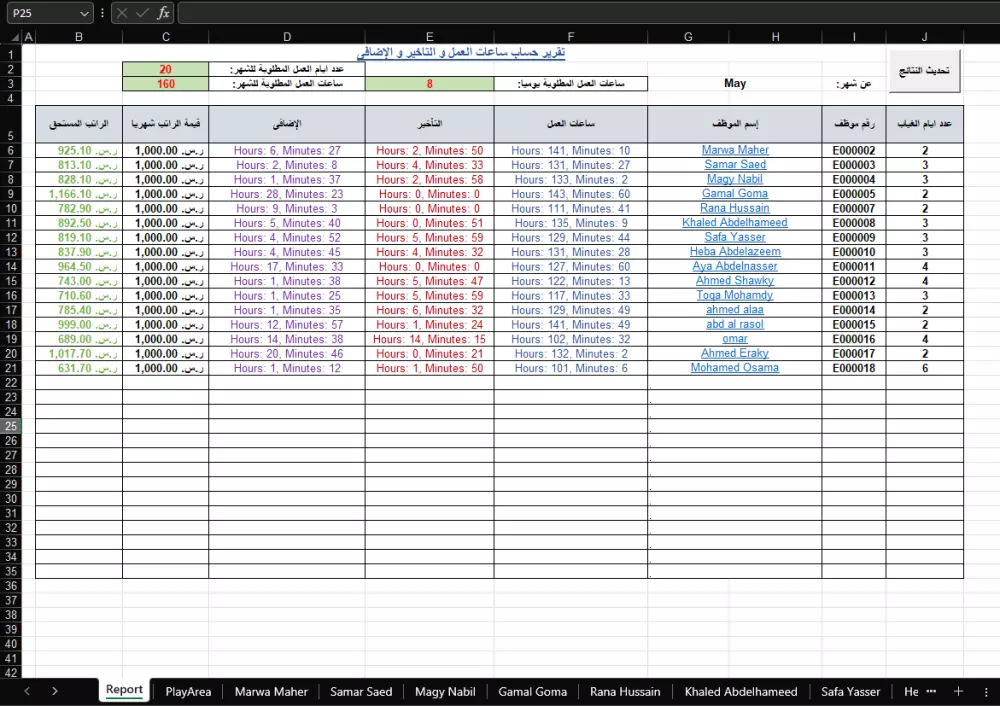This screenshot has height=706, width=1000.
Task: Follow the Marwa Maher hyperlink
Action: [734, 149]
